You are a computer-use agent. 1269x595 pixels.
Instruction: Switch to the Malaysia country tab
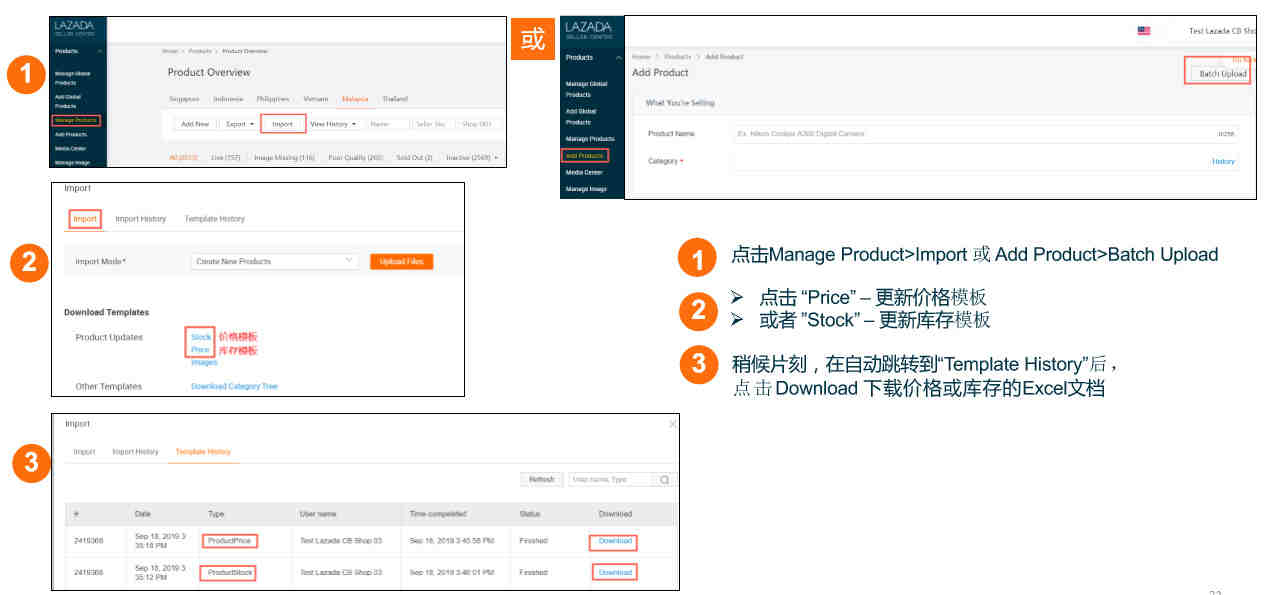click(354, 99)
